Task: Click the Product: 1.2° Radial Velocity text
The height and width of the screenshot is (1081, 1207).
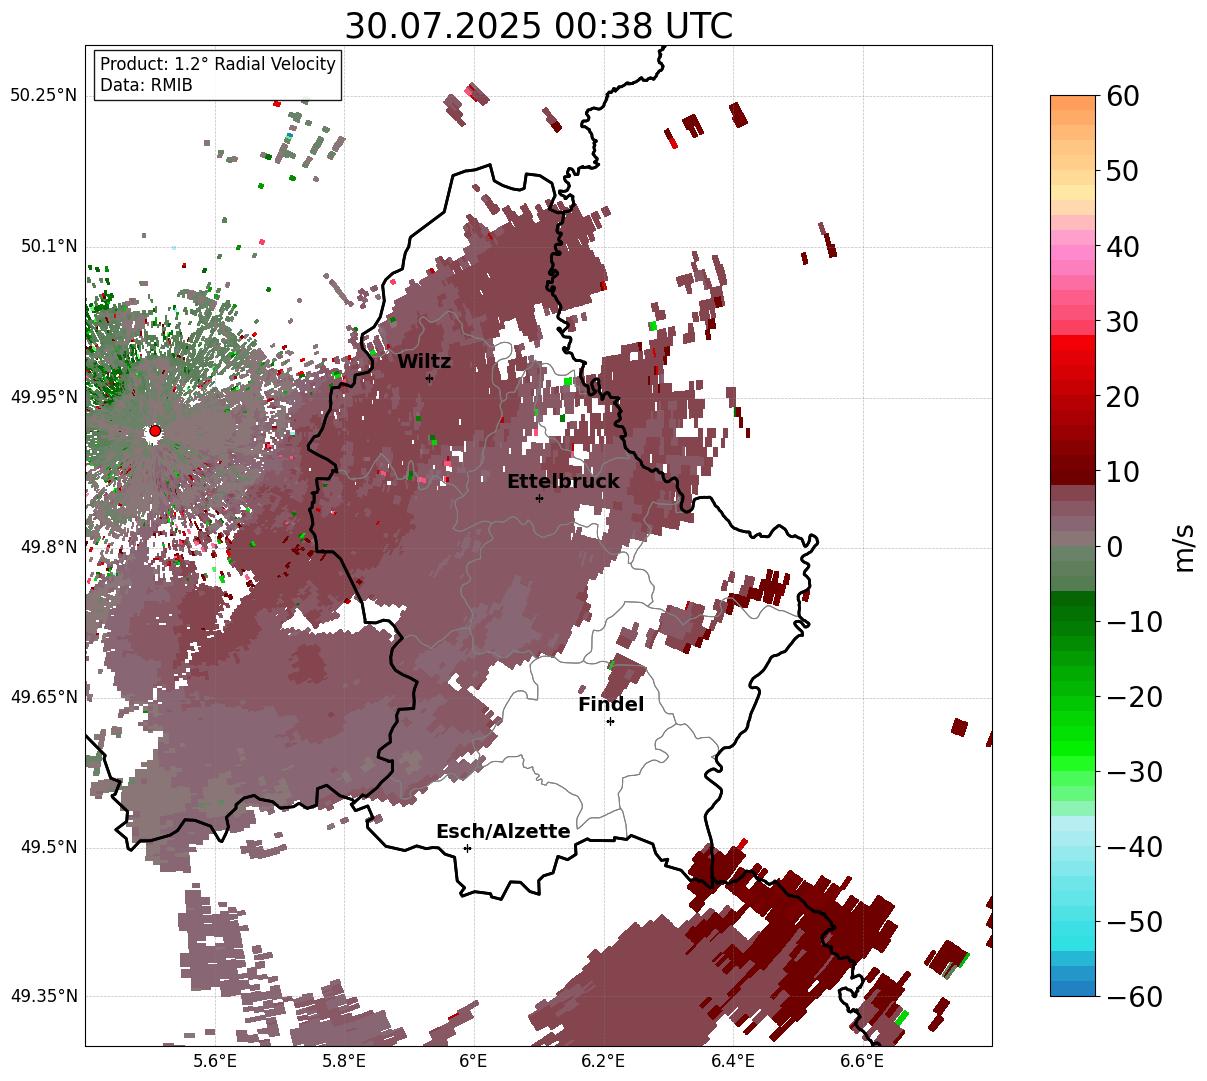Action: click(218, 64)
